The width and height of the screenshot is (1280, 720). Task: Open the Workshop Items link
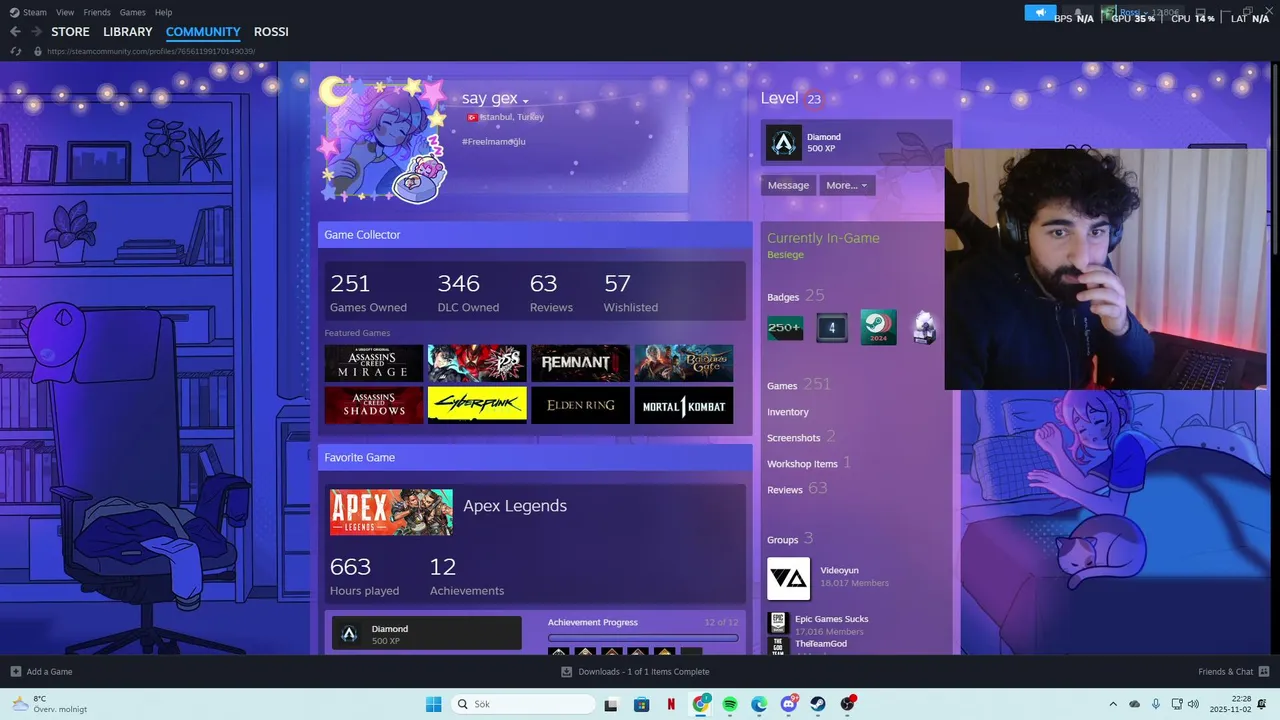coord(802,464)
